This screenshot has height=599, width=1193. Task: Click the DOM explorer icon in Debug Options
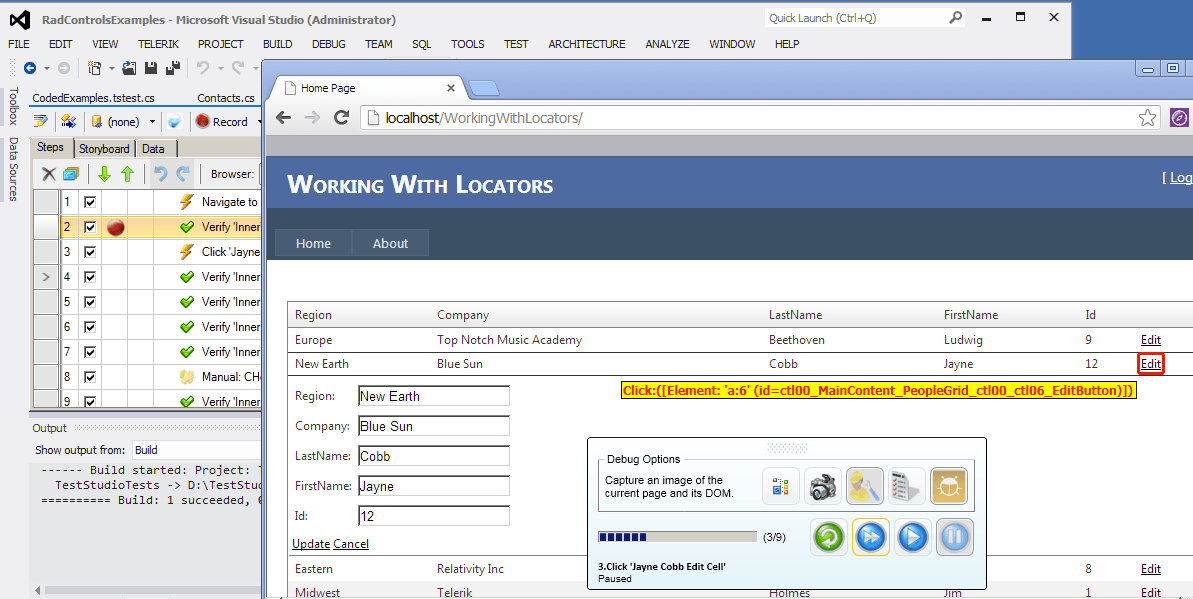(781, 486)
